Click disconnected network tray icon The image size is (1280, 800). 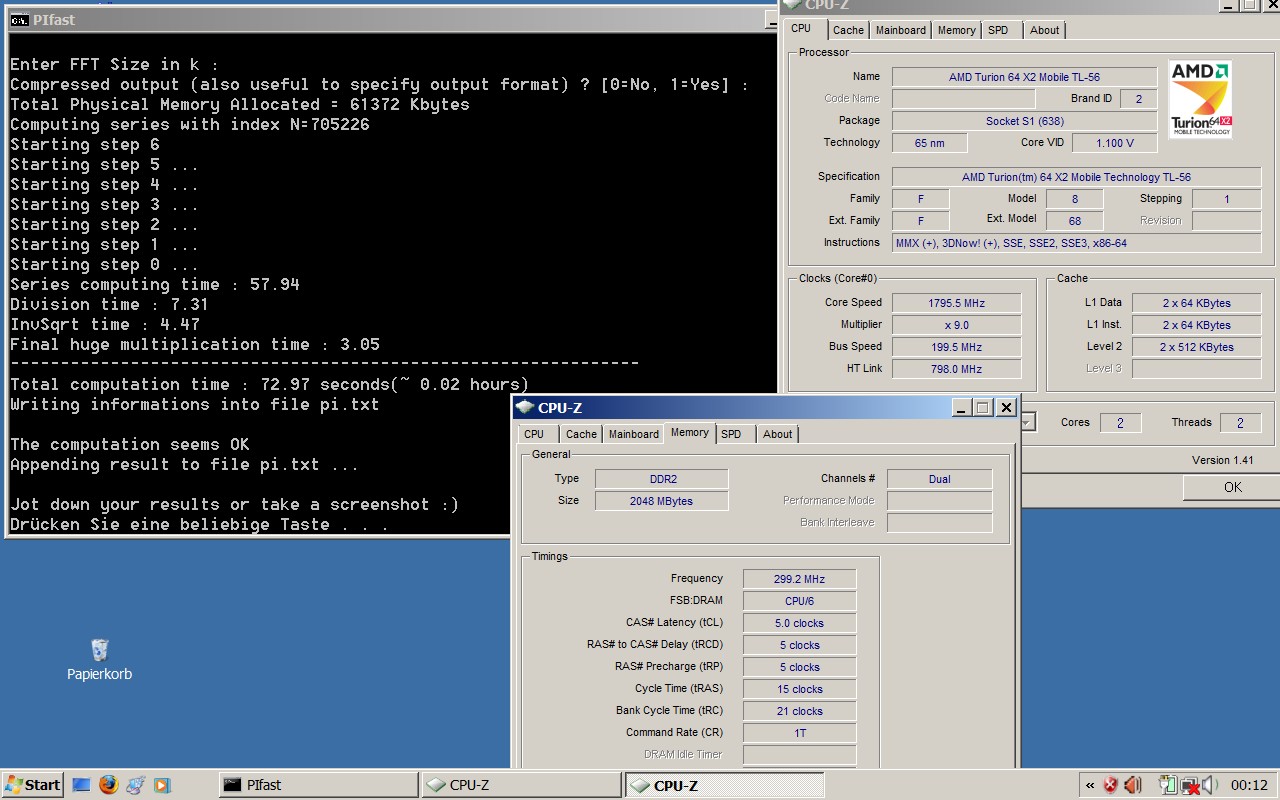1190,785
